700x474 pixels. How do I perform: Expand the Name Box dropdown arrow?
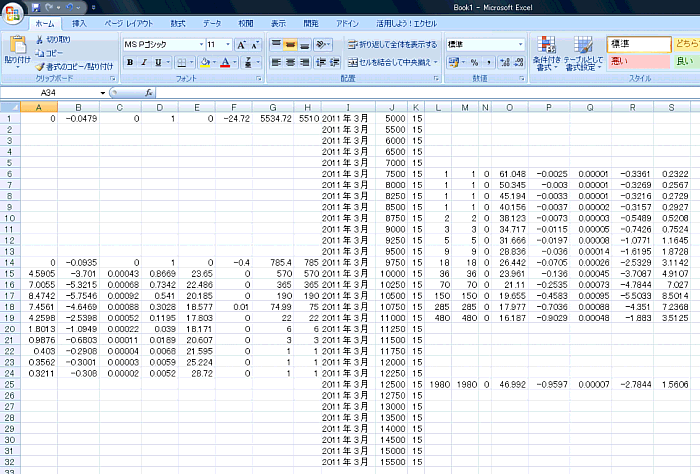point(103,93)
